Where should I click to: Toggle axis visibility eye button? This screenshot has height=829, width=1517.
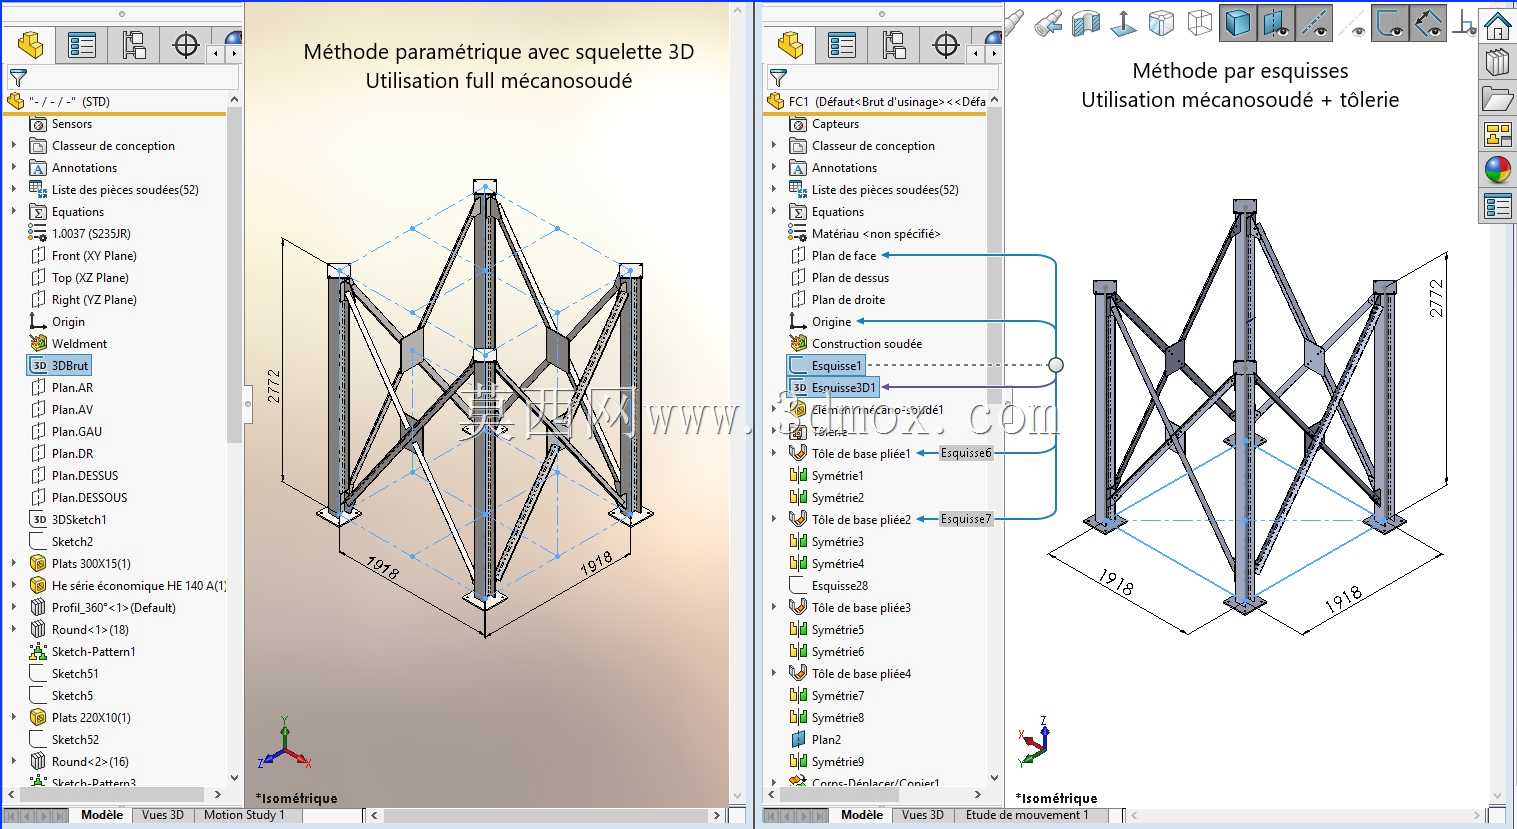1314,23
